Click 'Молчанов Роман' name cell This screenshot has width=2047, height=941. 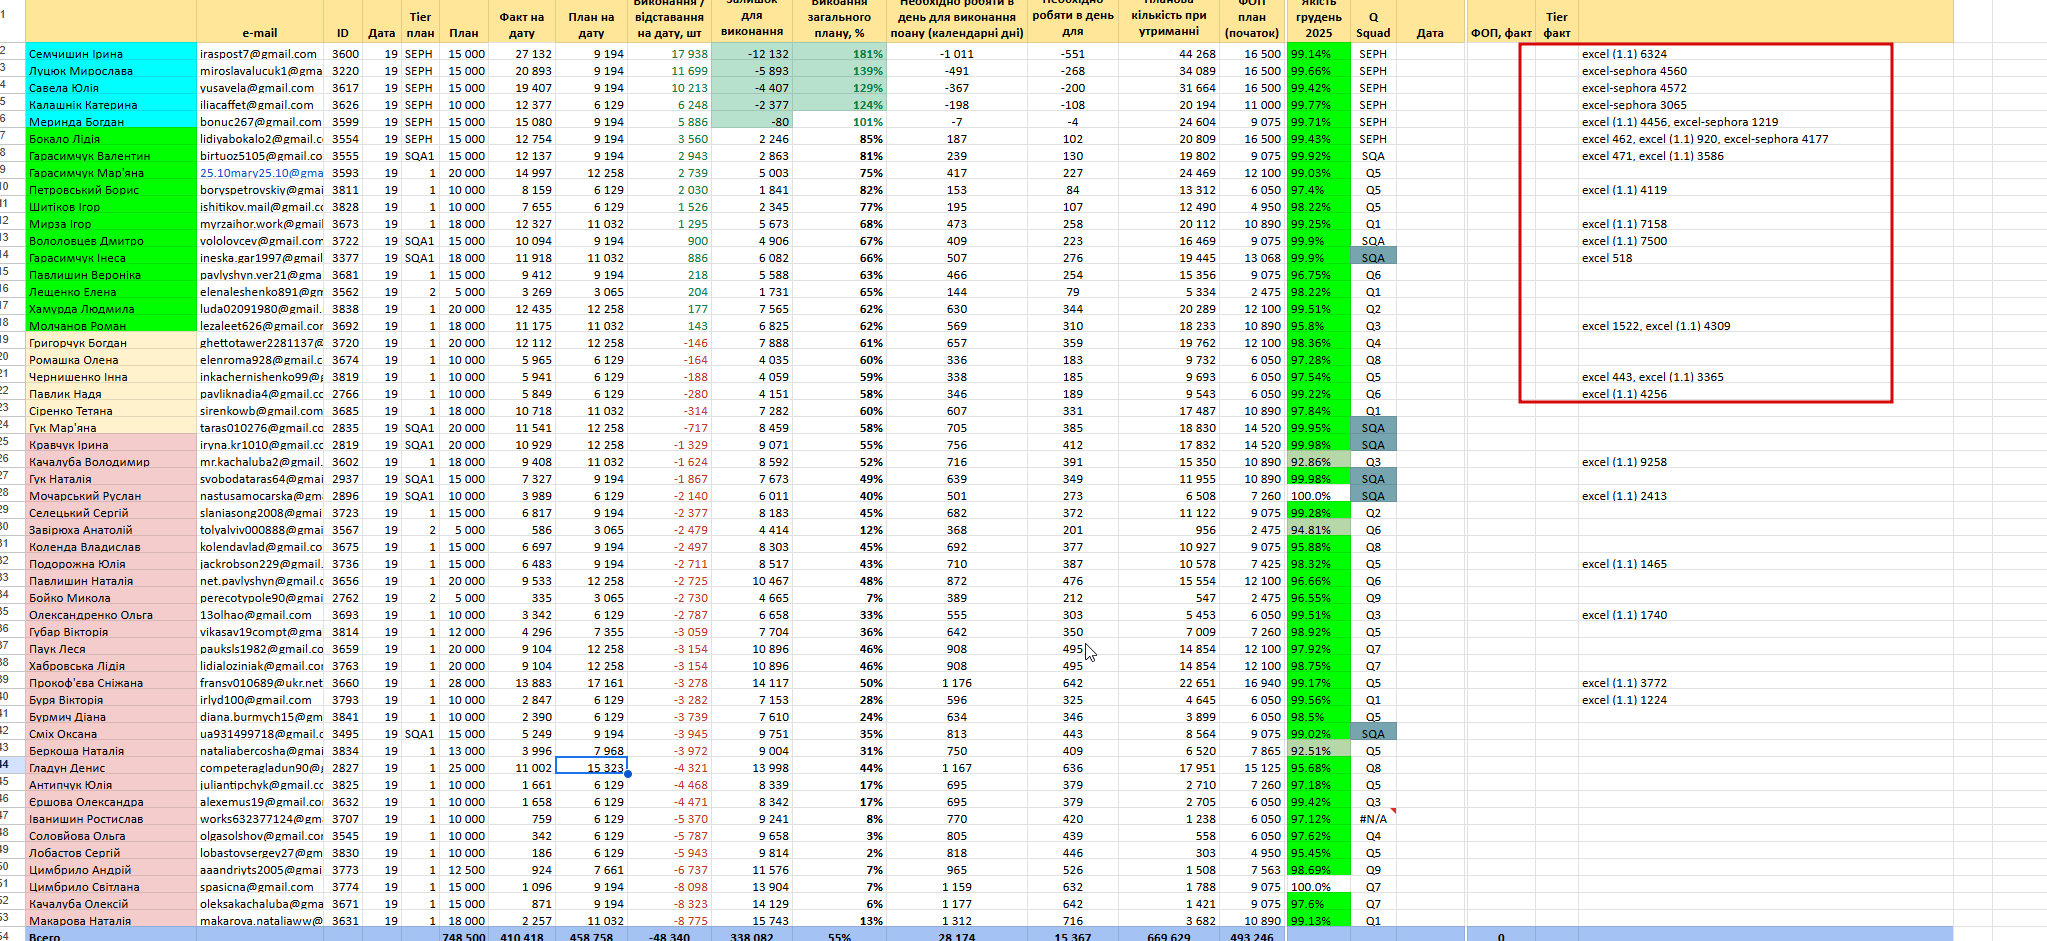click(x=110, y=326)
